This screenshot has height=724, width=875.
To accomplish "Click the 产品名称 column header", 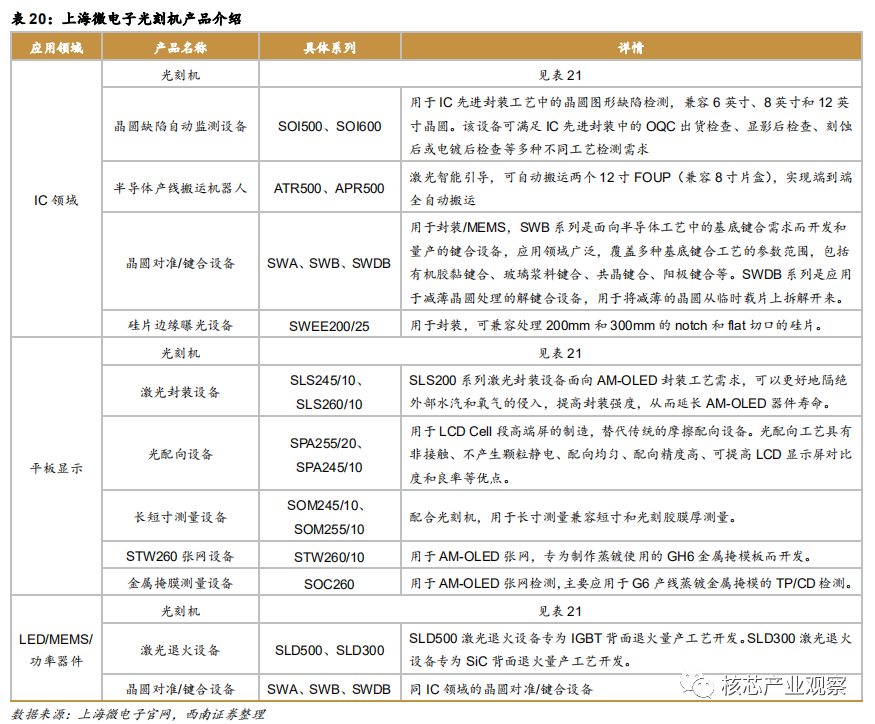I will click(180, 47).
